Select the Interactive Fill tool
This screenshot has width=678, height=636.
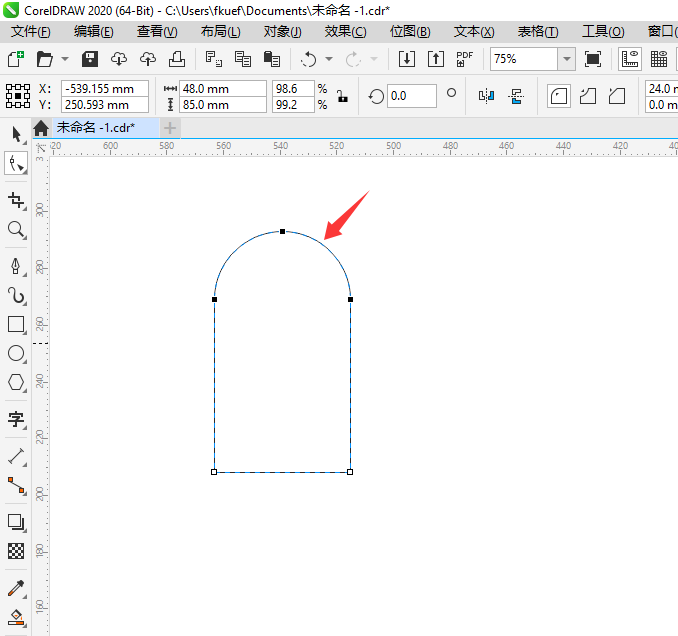[x=16, y=617]
